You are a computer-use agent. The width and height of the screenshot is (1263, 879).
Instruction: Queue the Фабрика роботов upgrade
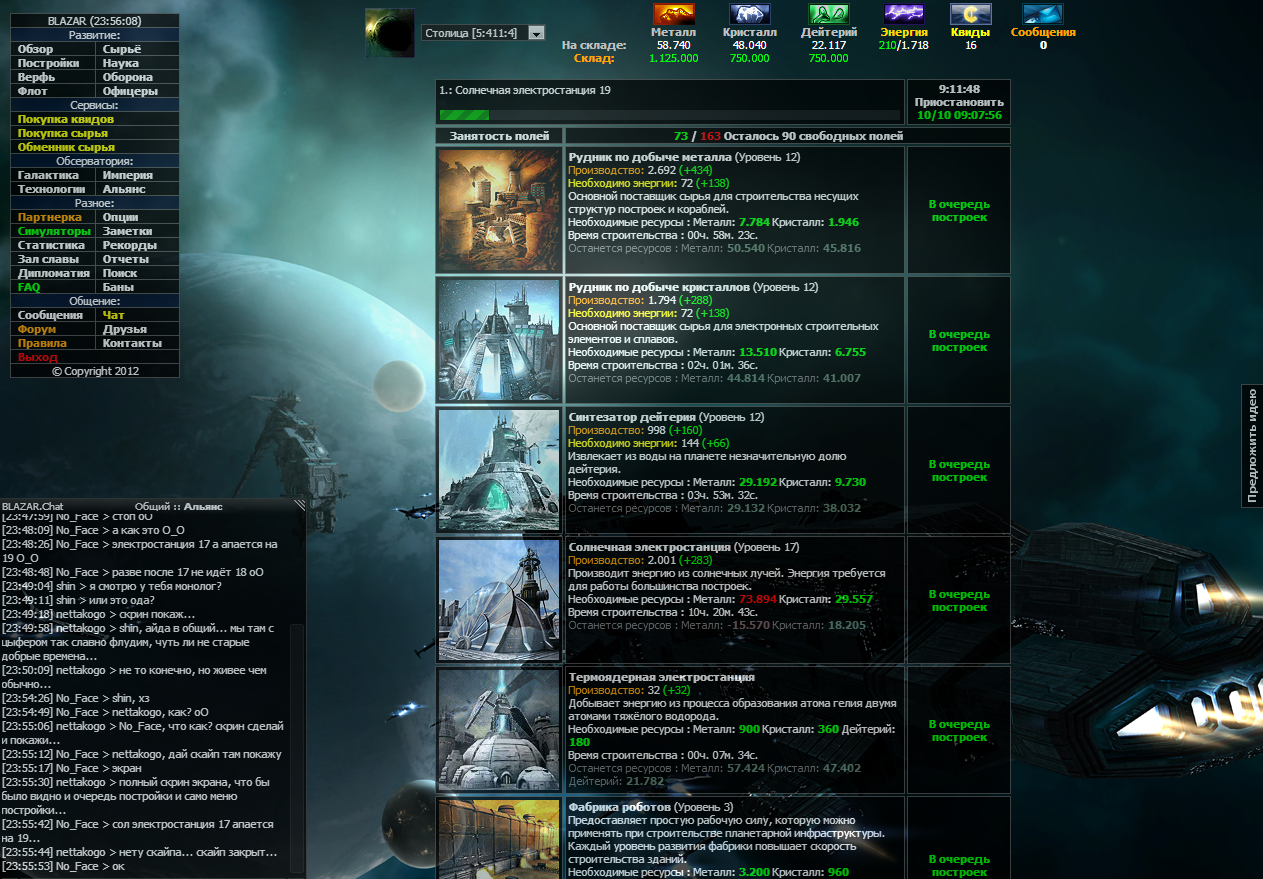point(959,865)
